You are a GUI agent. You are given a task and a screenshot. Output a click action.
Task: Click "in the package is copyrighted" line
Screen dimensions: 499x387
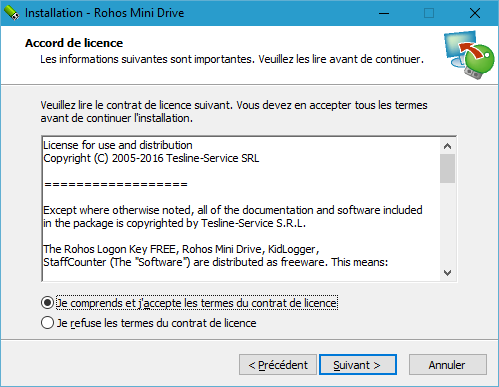point(175,223)
